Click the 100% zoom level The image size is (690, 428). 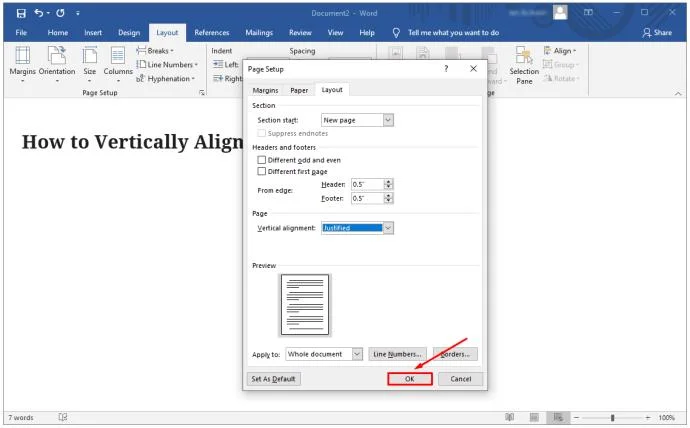(667, 417)
